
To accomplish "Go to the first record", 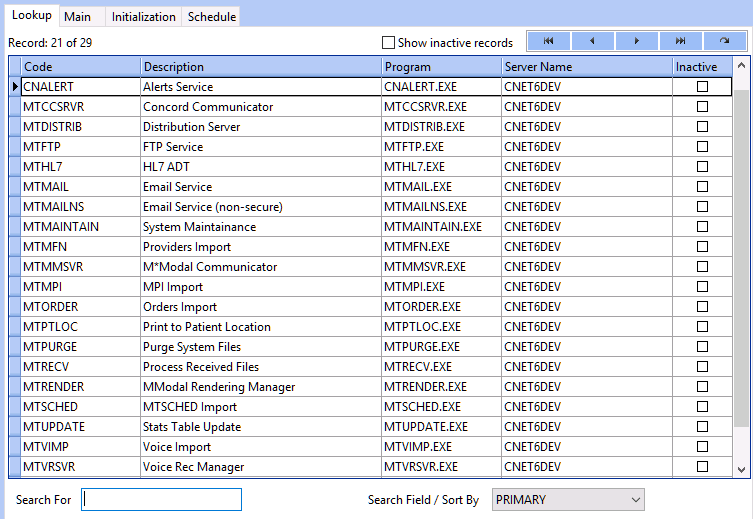I will click(x=548, y=41).
